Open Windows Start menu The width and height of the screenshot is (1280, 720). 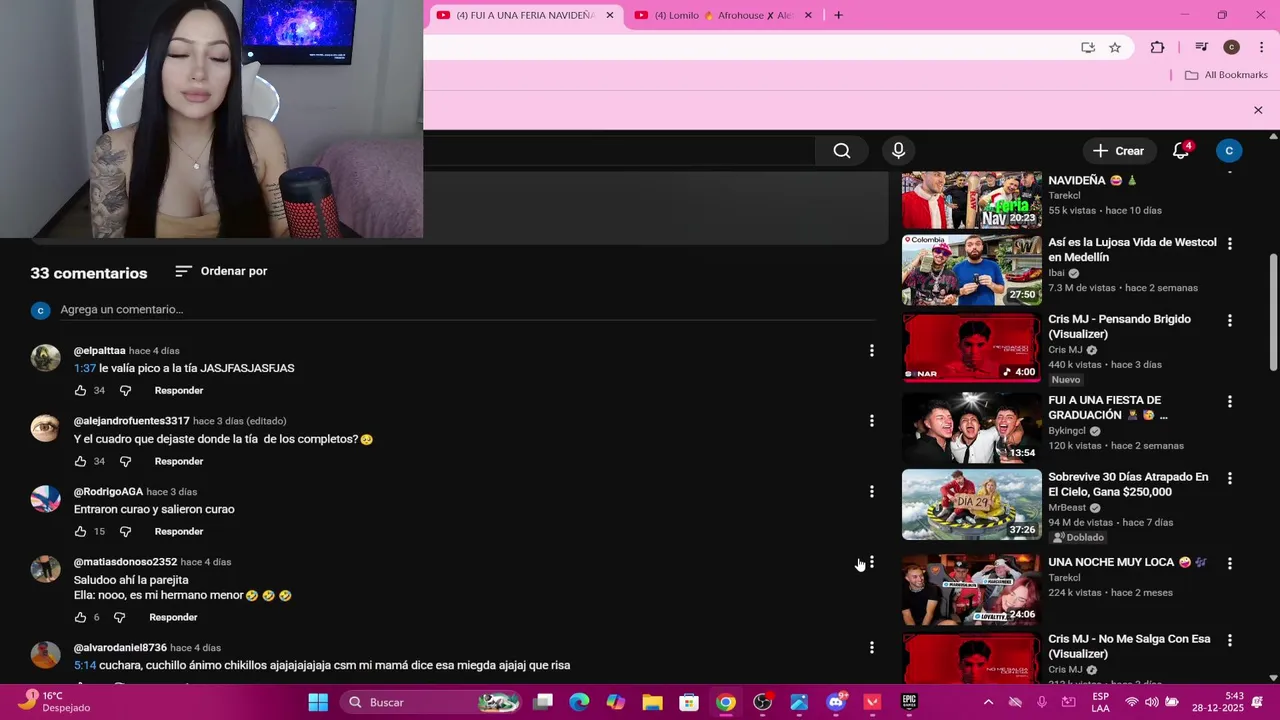click(x=318, y=702)
